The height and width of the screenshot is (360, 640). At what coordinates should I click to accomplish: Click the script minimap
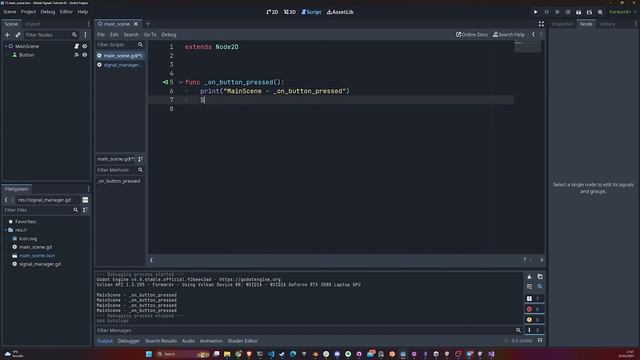pos(527,46)
